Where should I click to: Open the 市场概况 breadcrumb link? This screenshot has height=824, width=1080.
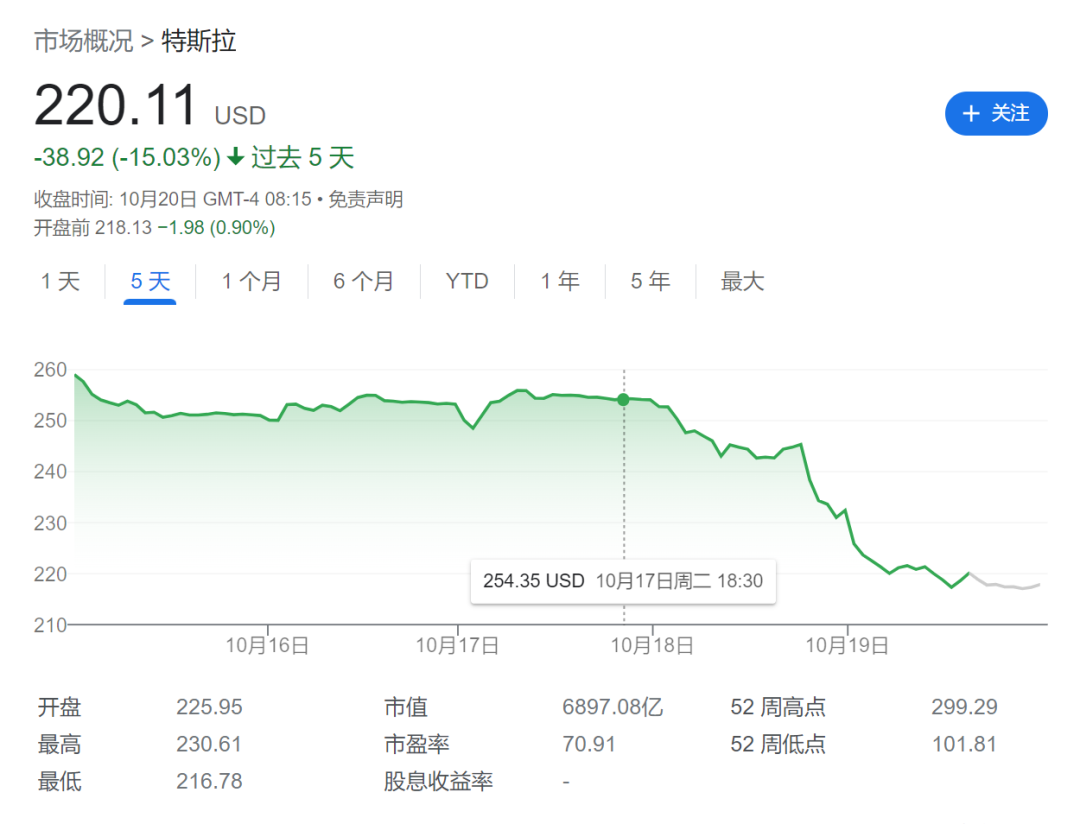pos(83,41)
